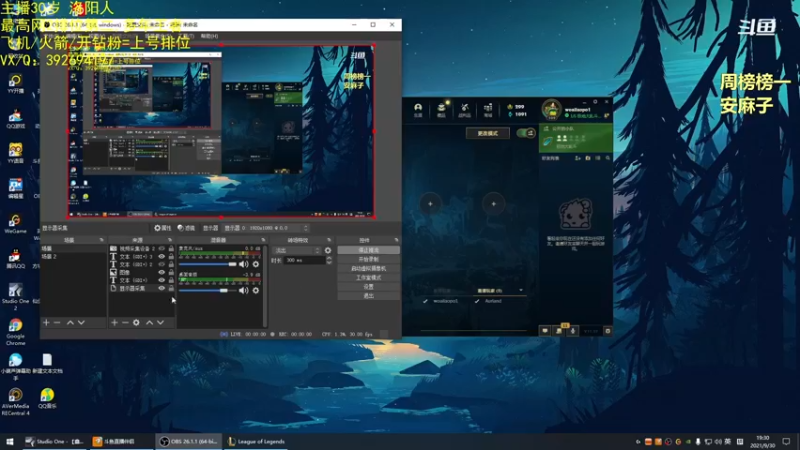This screenshot has width=800, height=450.
Task: Toggle lock on the image source
Action: [171, 272]
